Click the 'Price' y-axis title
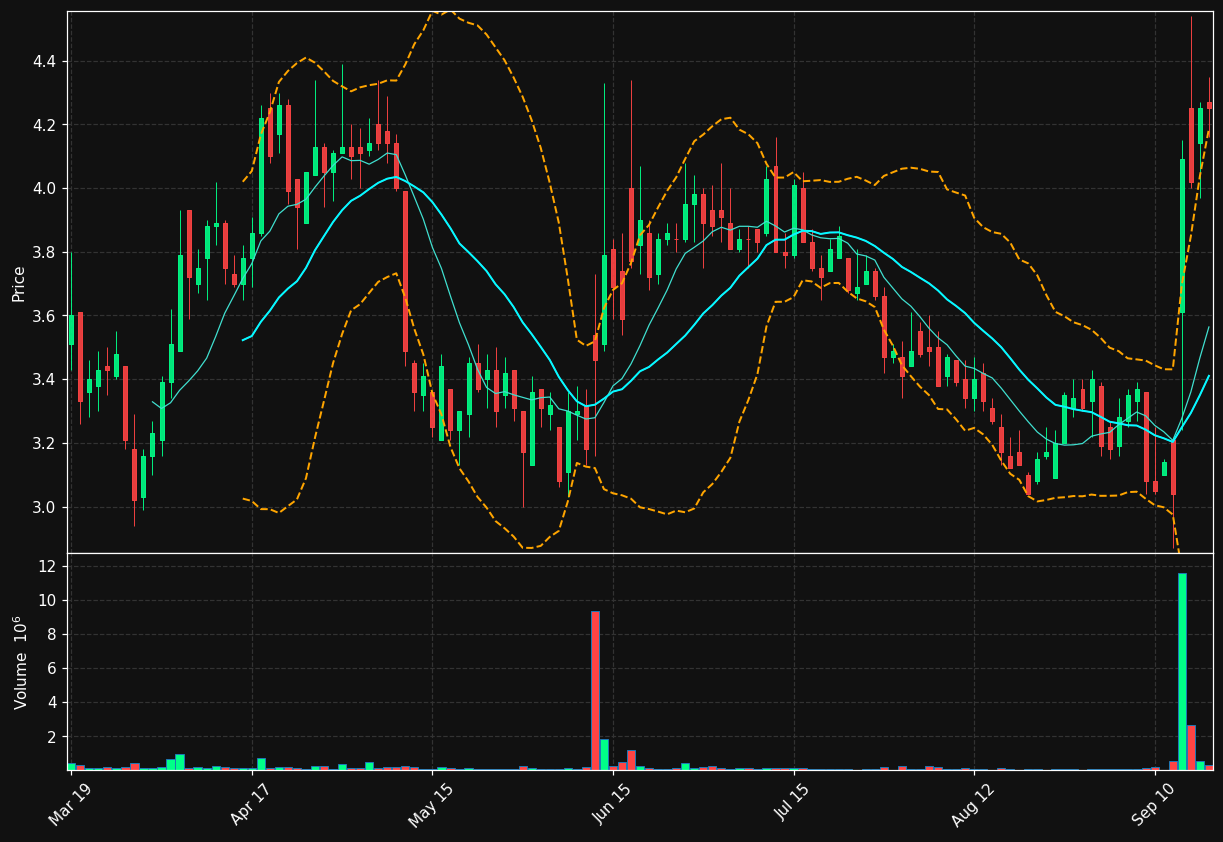 (19, 283)
